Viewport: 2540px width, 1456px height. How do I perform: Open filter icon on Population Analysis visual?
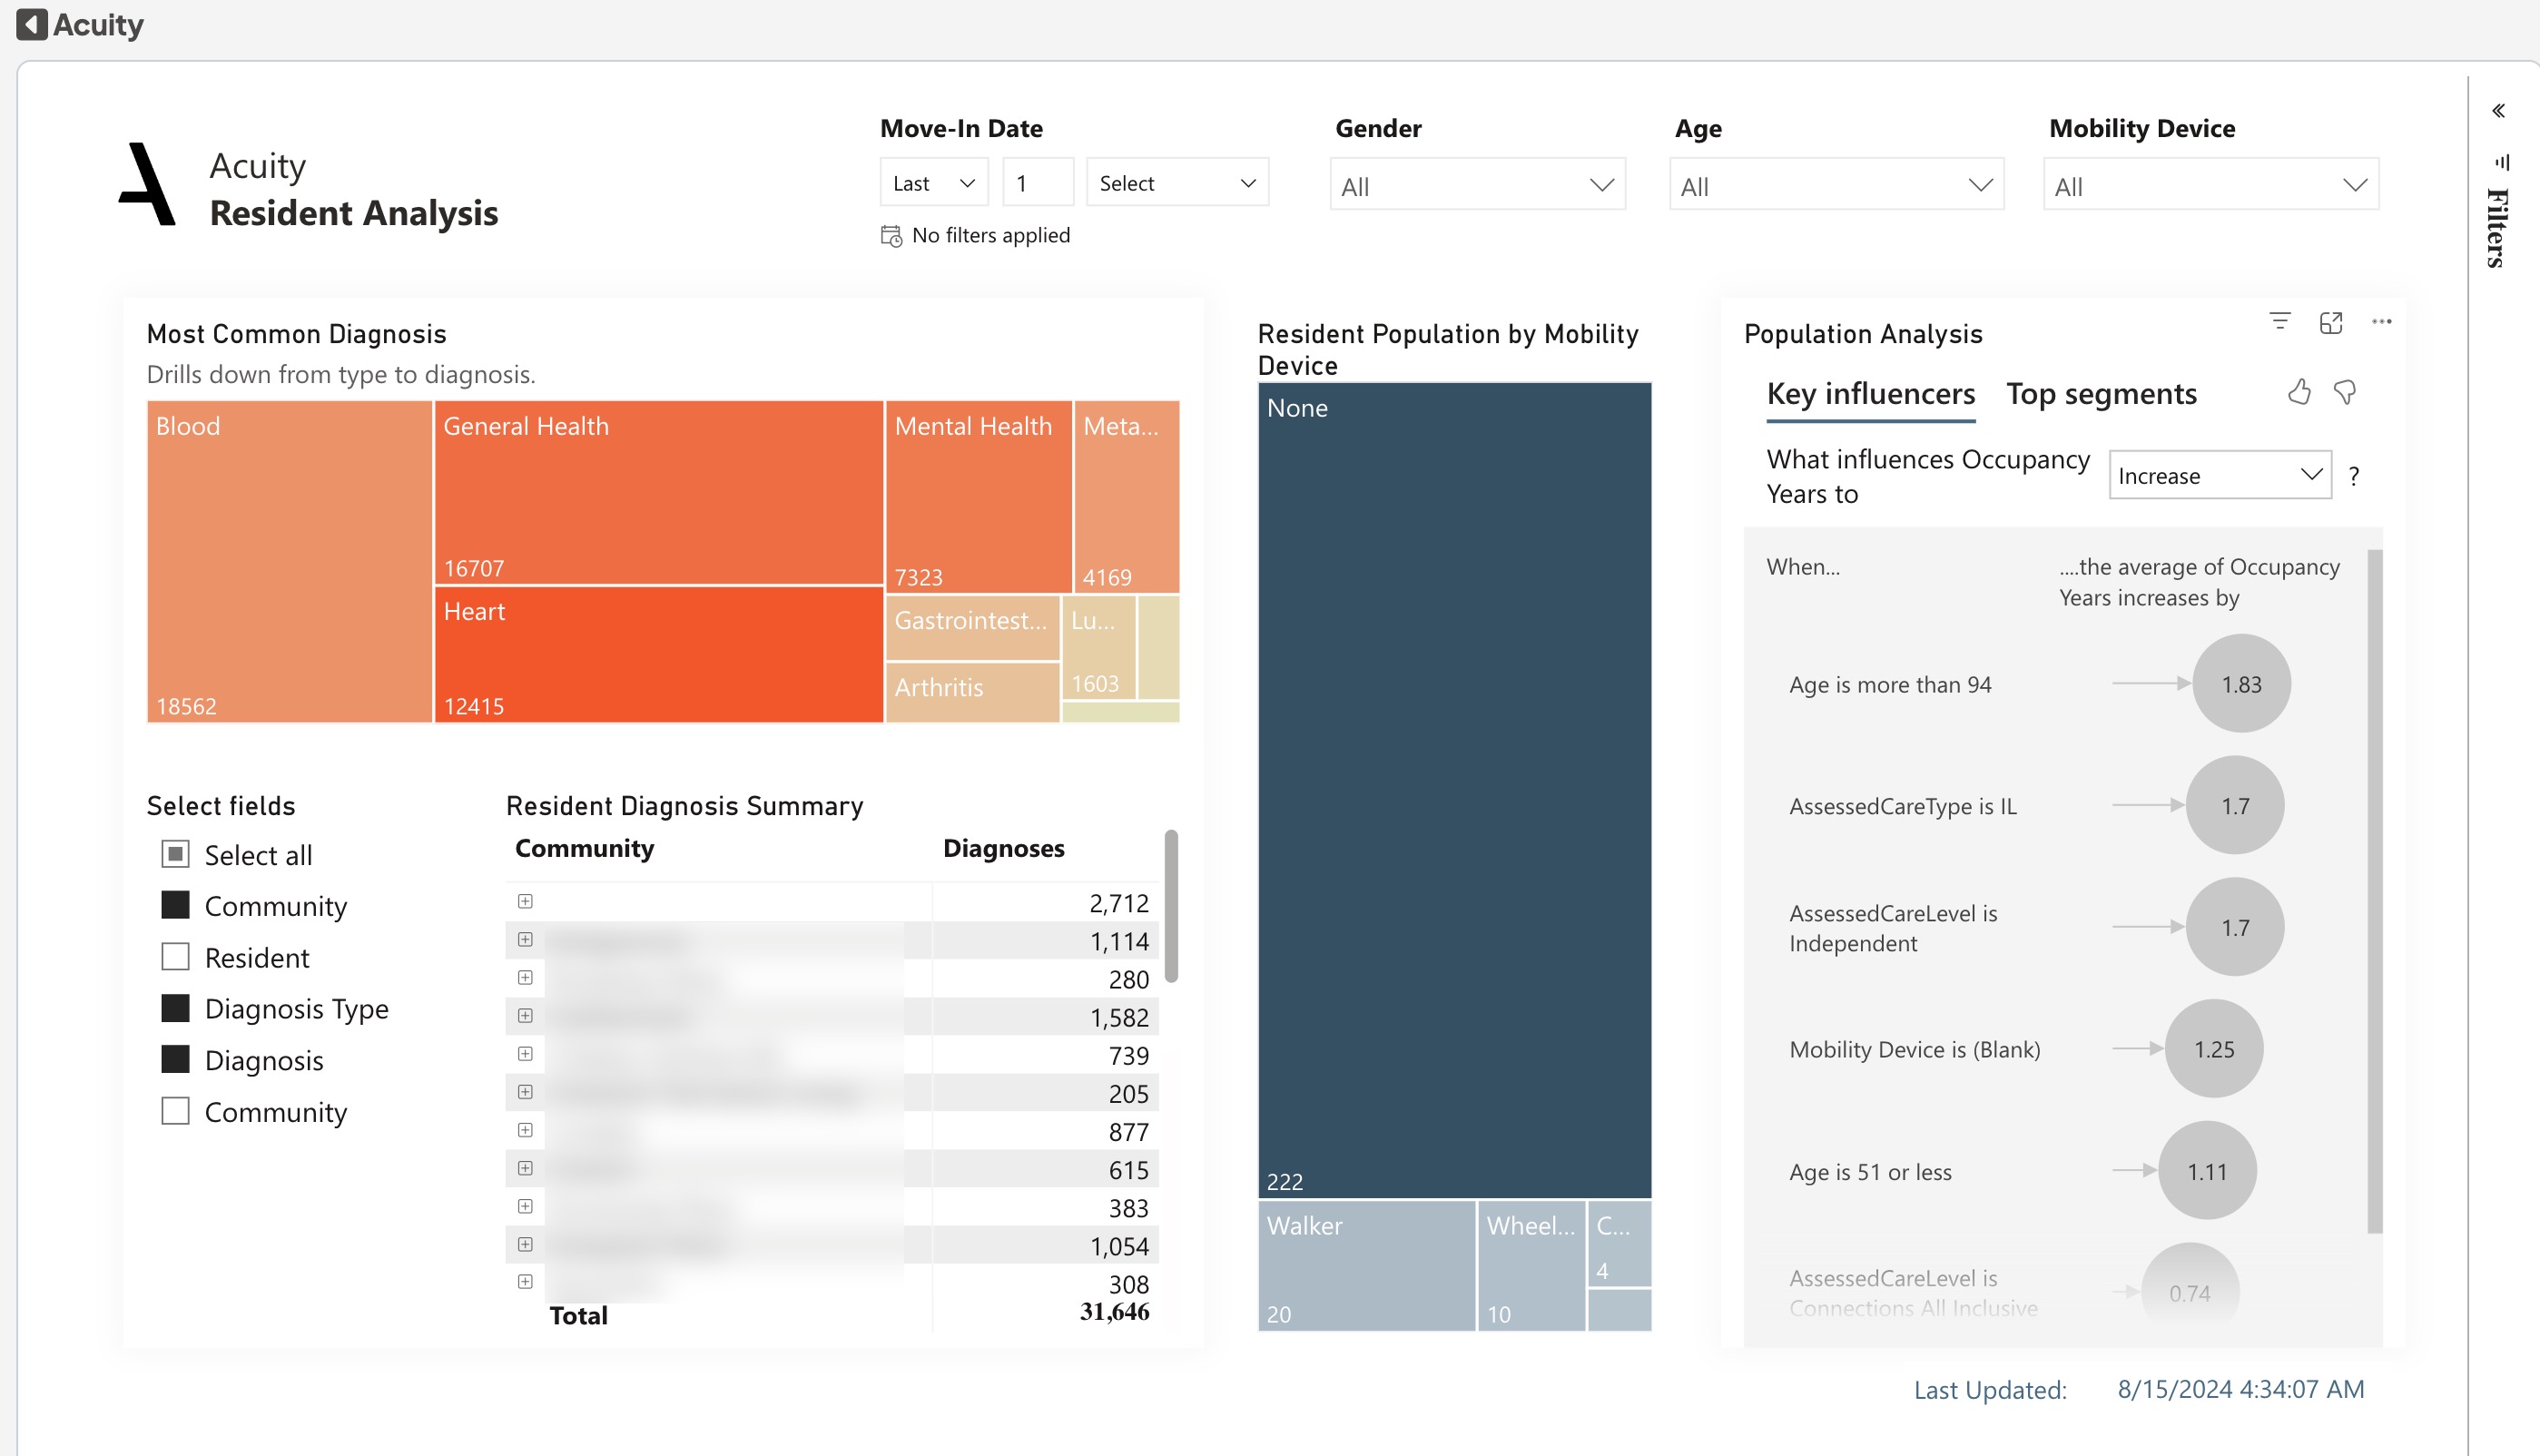tap(2279, 321)
